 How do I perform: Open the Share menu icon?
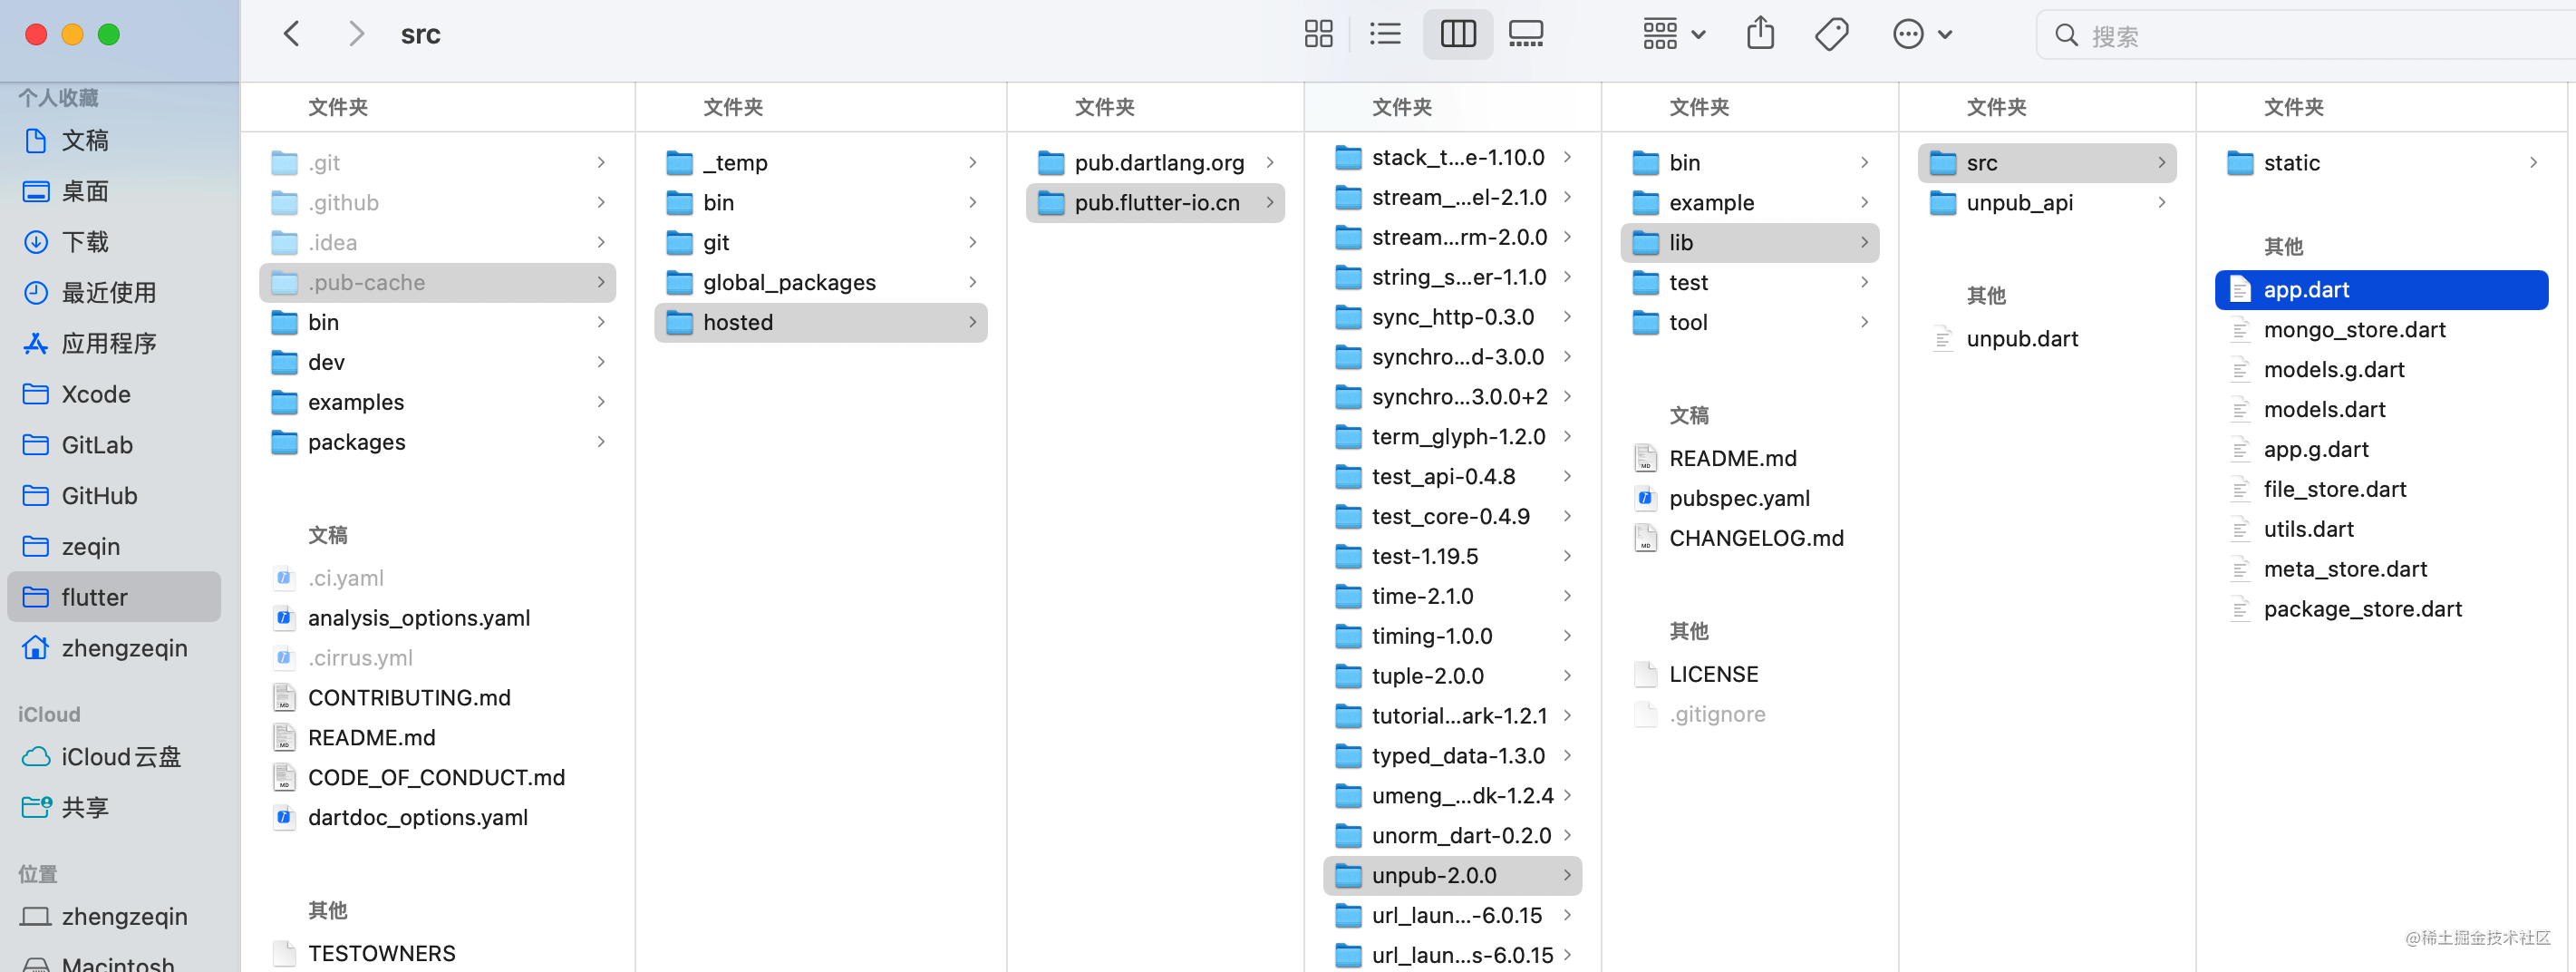click(1760, 33)
